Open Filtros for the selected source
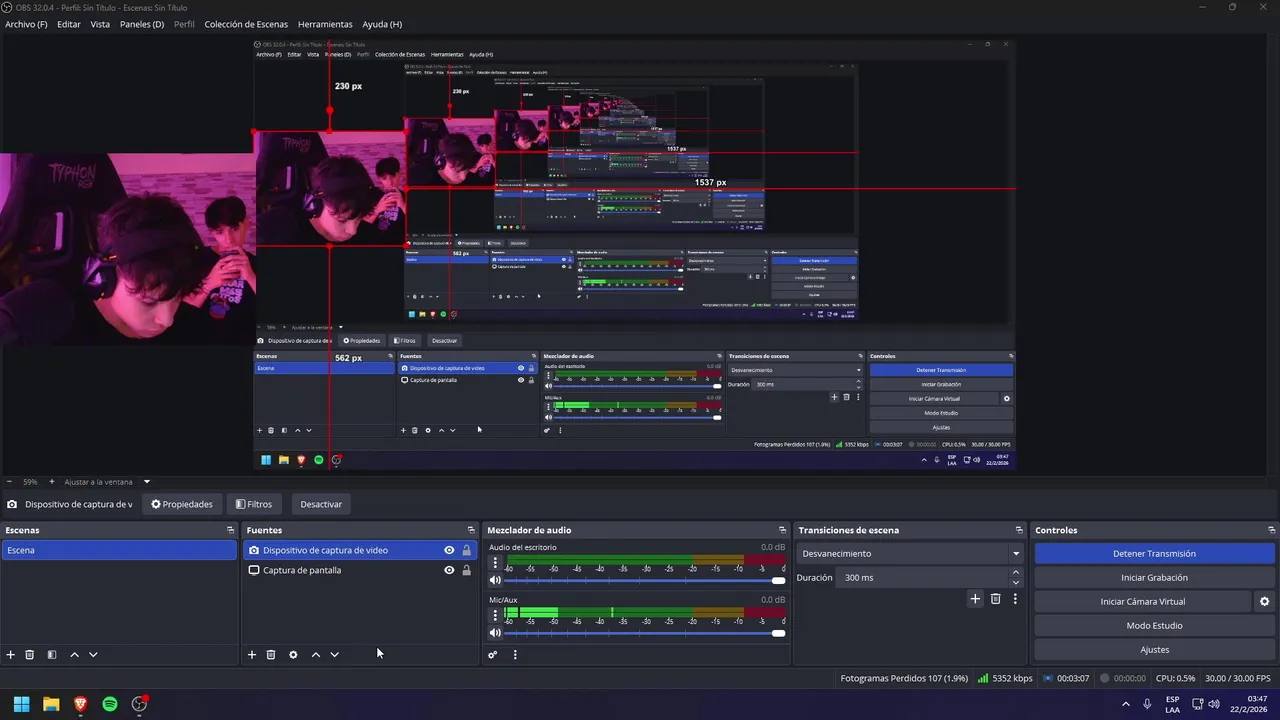This screenshot has width=1280, height=720. 254,504
